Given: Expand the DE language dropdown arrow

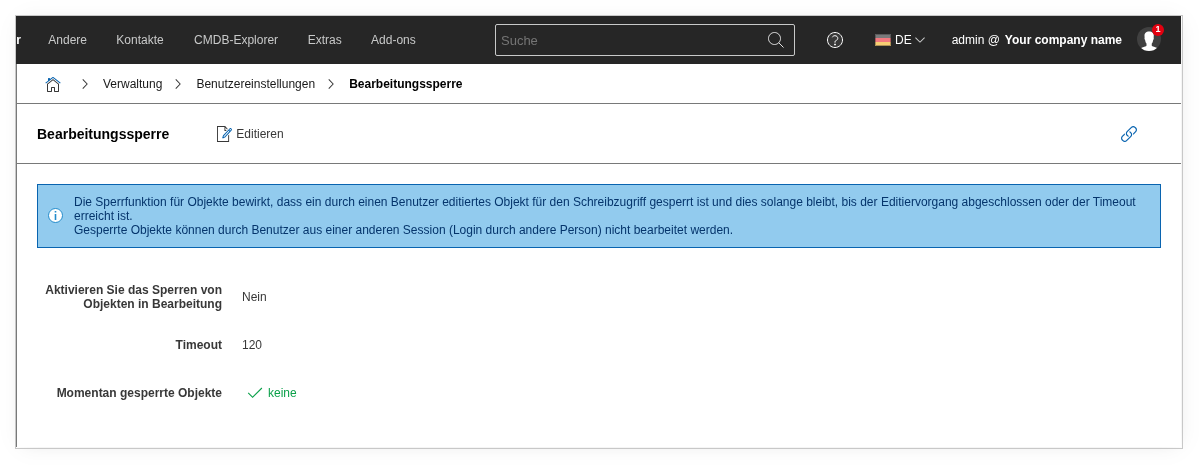Looking at the screenshot, I should 920,40.
